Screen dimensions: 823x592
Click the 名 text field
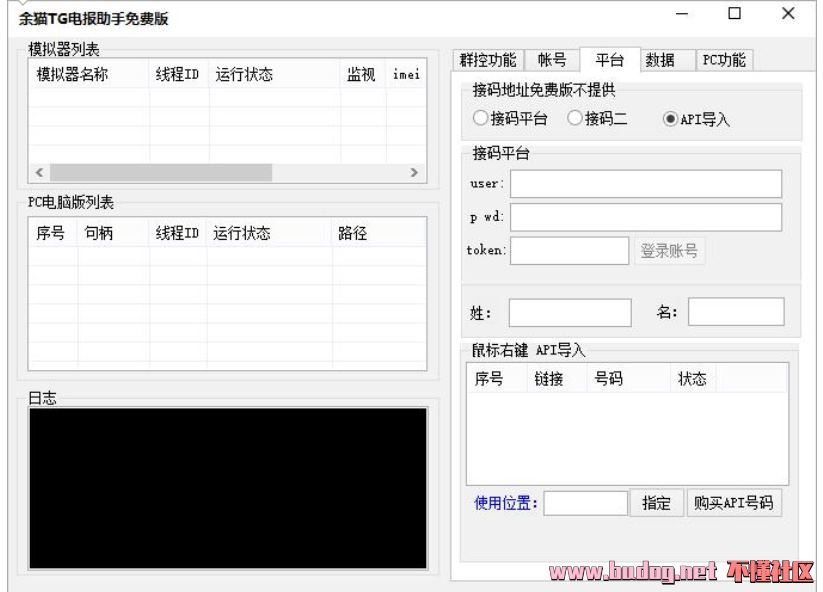pos(735,312)
